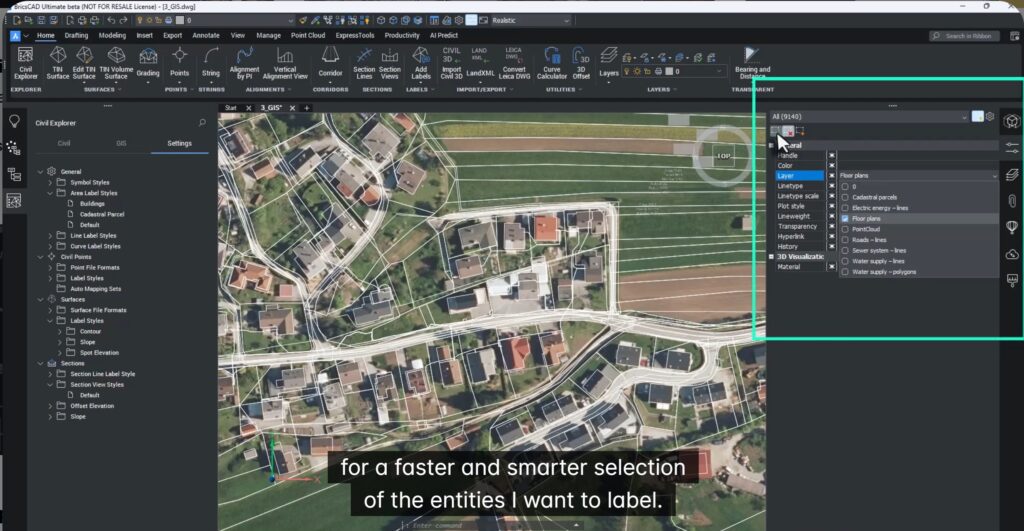Viewport: 1024px width, 531px height.
Task: Expand the Symbol Styles folder
Action: click(50, 183)
